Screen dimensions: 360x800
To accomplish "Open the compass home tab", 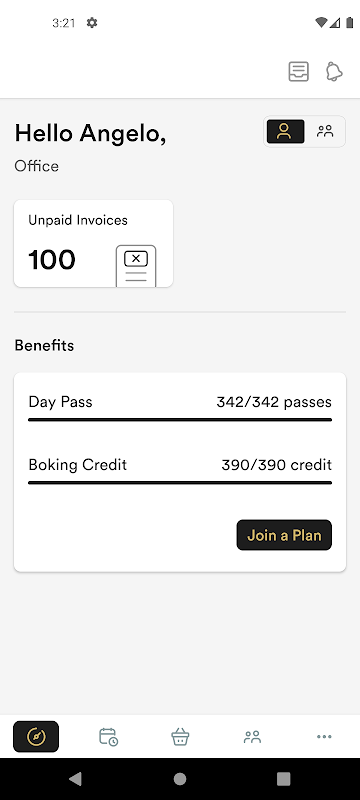I will pyautogui.click(x=36, y=736).
